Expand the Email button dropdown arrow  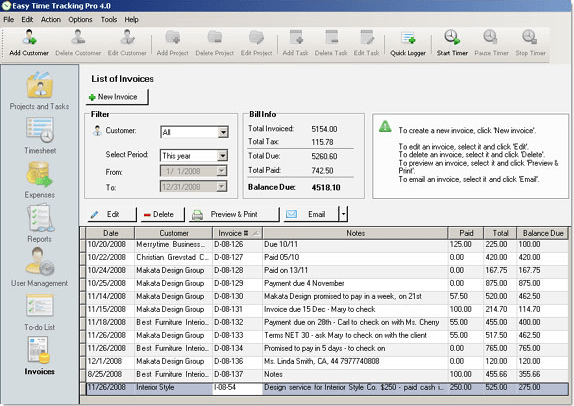tap(343, 215)
